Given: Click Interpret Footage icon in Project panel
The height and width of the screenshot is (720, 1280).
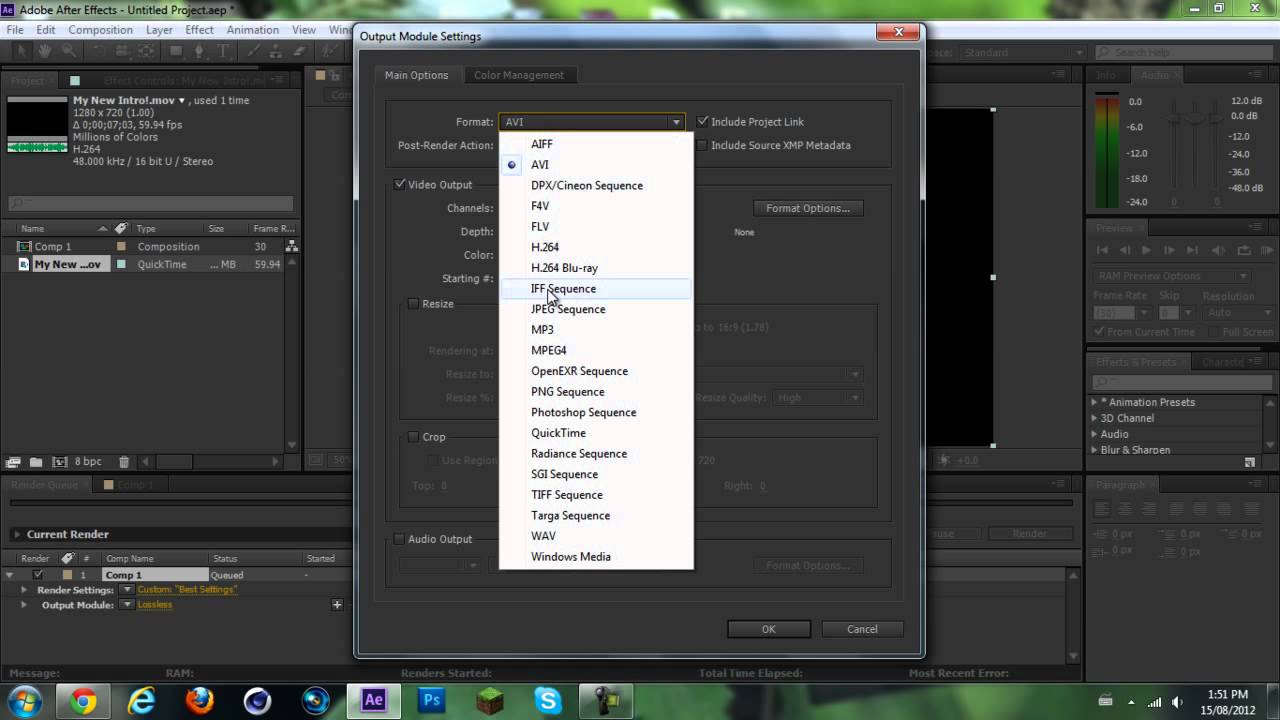Looking at the screenshot, I should 13,462.
